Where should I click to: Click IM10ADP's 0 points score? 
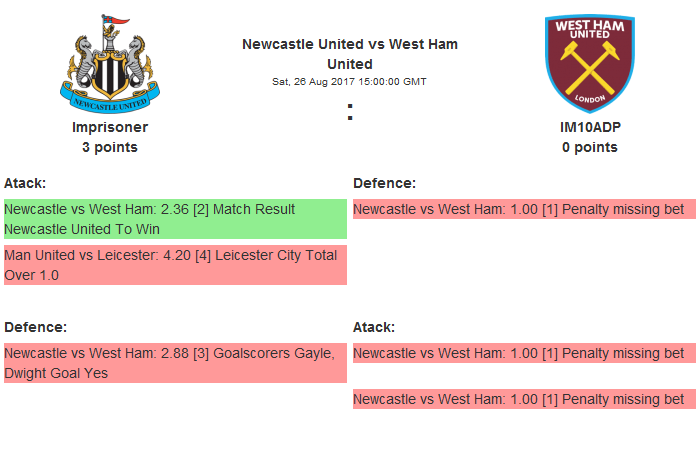(589, 147)
